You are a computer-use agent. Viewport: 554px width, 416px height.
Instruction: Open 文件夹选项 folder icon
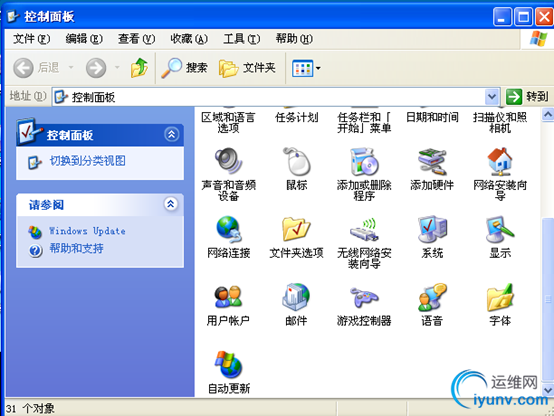point(296,229)
